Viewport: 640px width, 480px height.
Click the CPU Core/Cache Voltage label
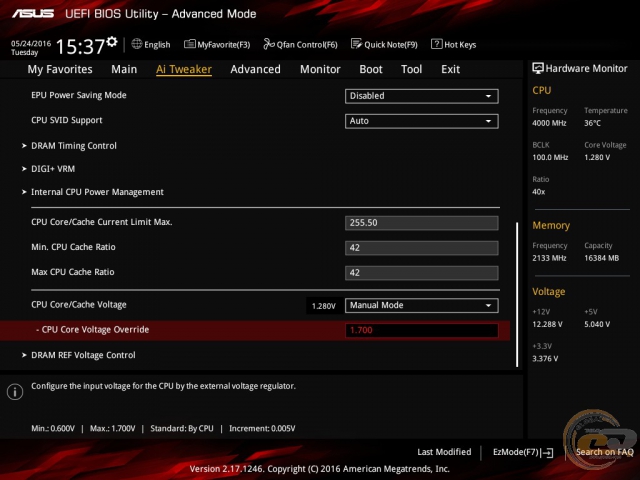pyautogui.click(x=79, y=304)
